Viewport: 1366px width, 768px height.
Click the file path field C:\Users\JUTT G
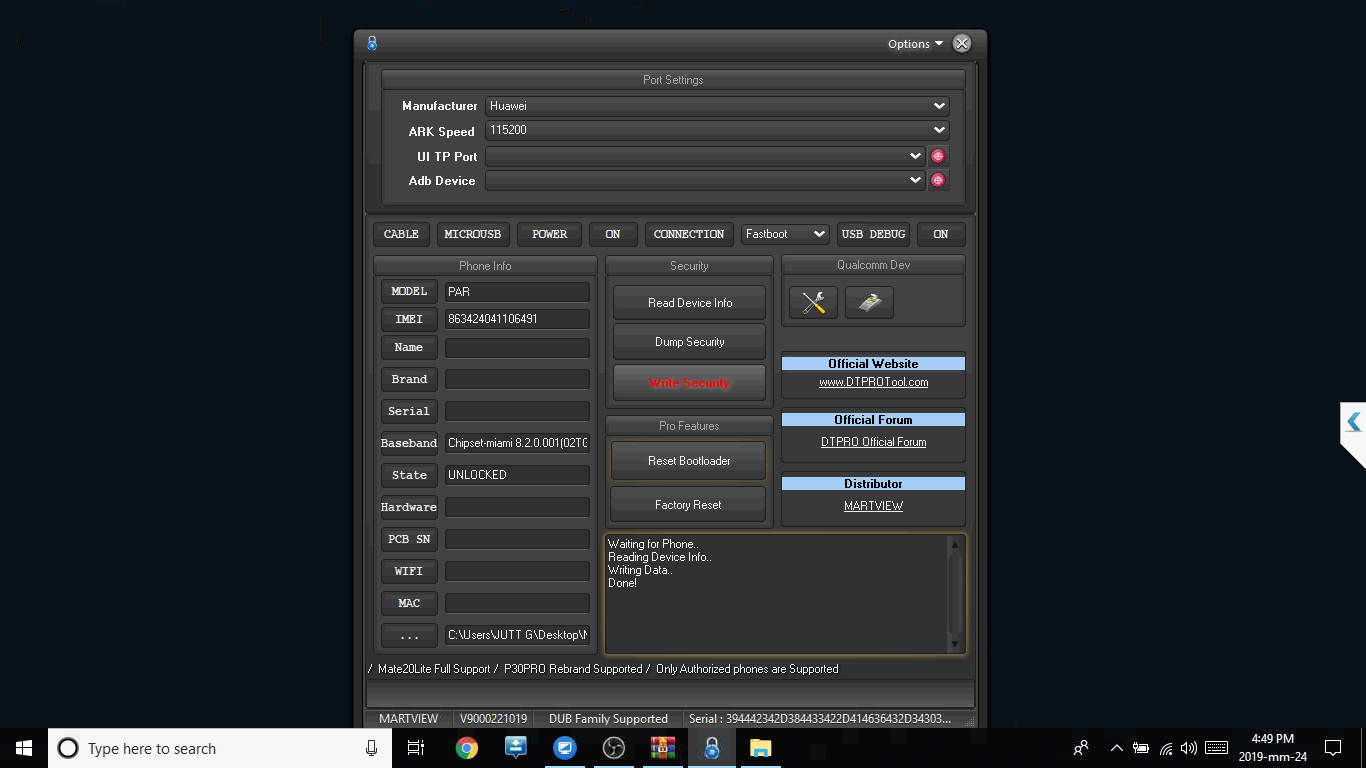point(517,635)
